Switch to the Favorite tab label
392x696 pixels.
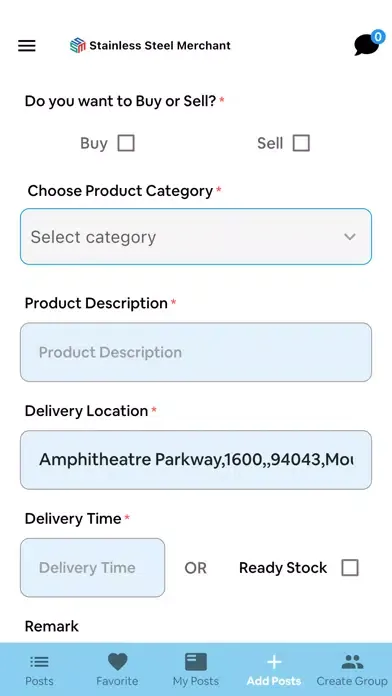coord(117,681)
